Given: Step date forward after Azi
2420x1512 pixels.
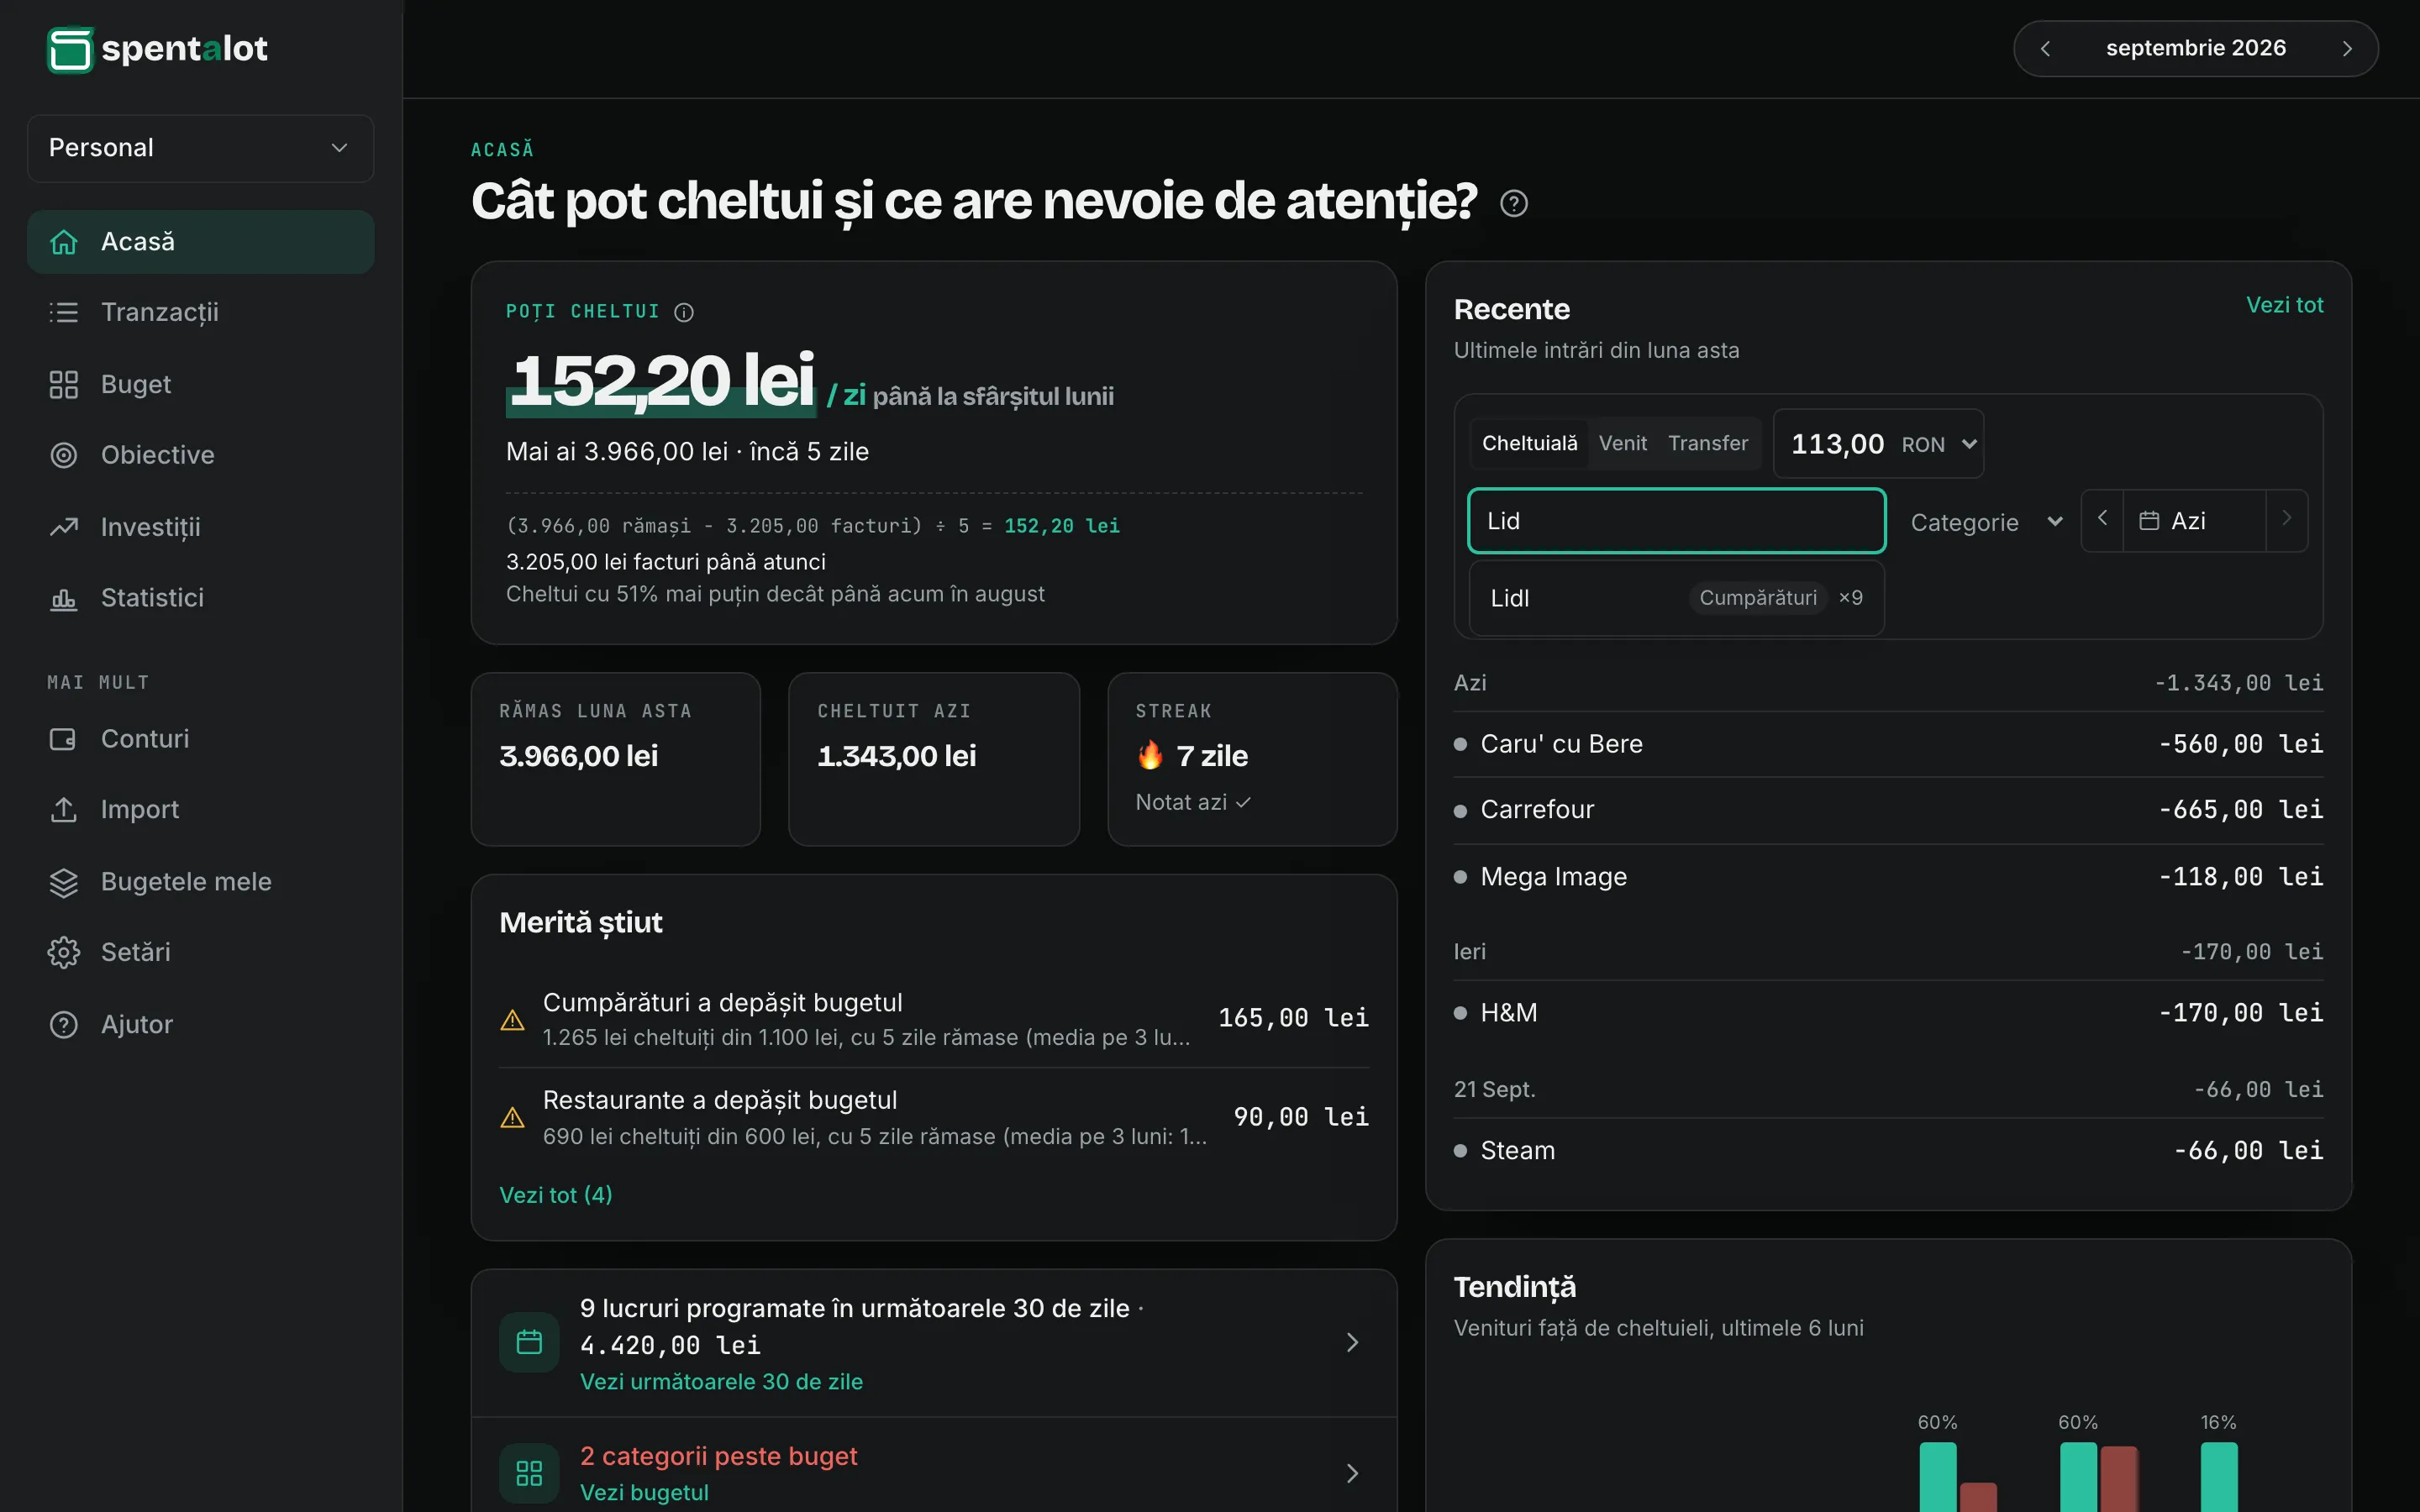Looking at the screenshot, I should click(2286, 520).
